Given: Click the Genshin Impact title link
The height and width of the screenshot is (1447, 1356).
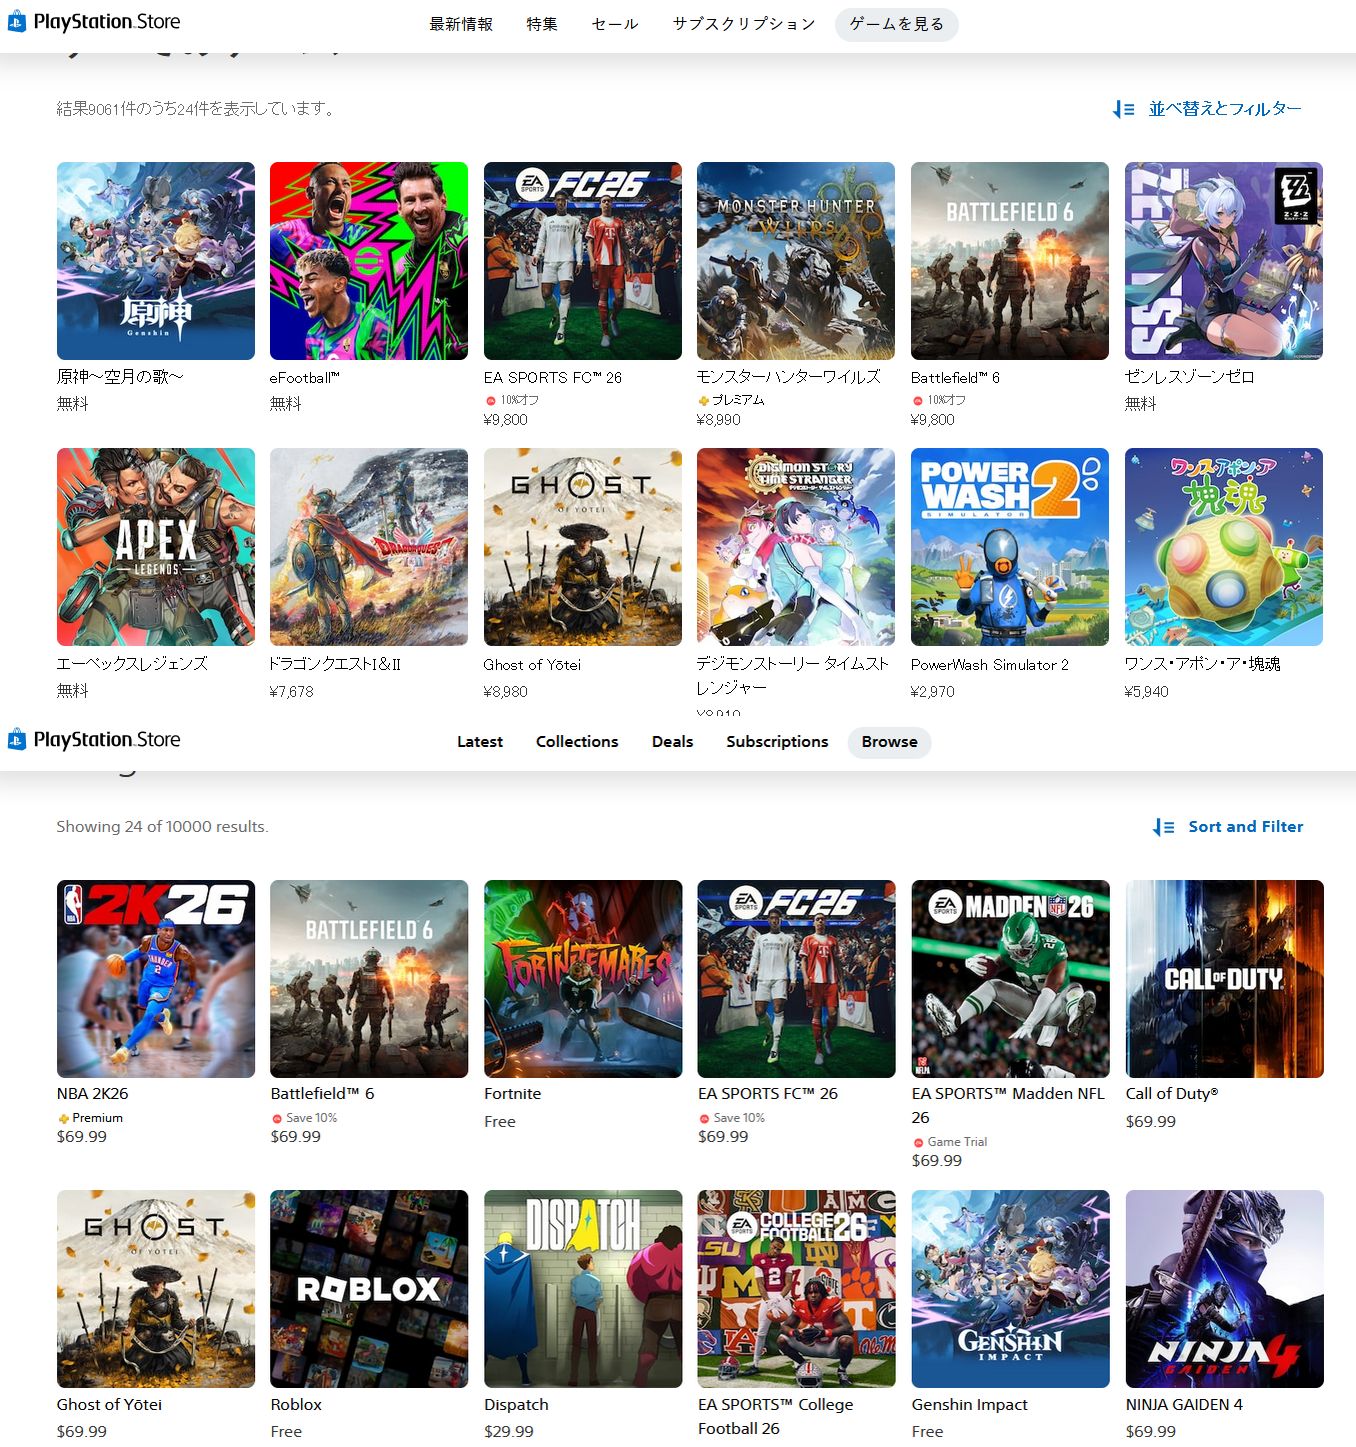Looking at the screenshot, I should point(970,1405).
